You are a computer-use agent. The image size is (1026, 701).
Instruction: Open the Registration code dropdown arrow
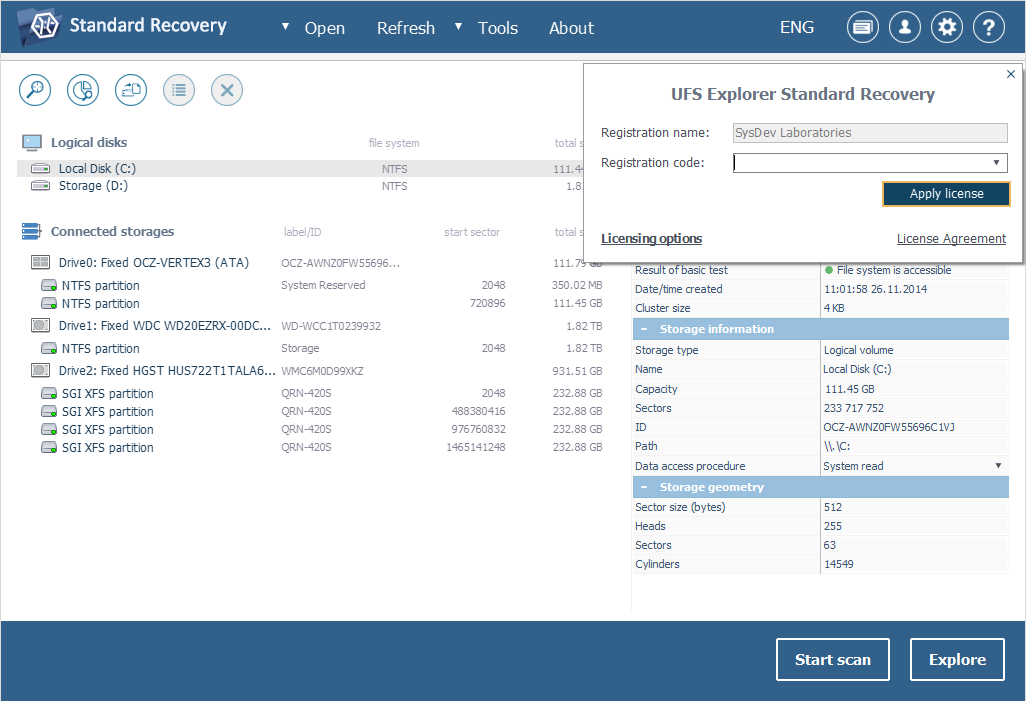click(997, 162)
